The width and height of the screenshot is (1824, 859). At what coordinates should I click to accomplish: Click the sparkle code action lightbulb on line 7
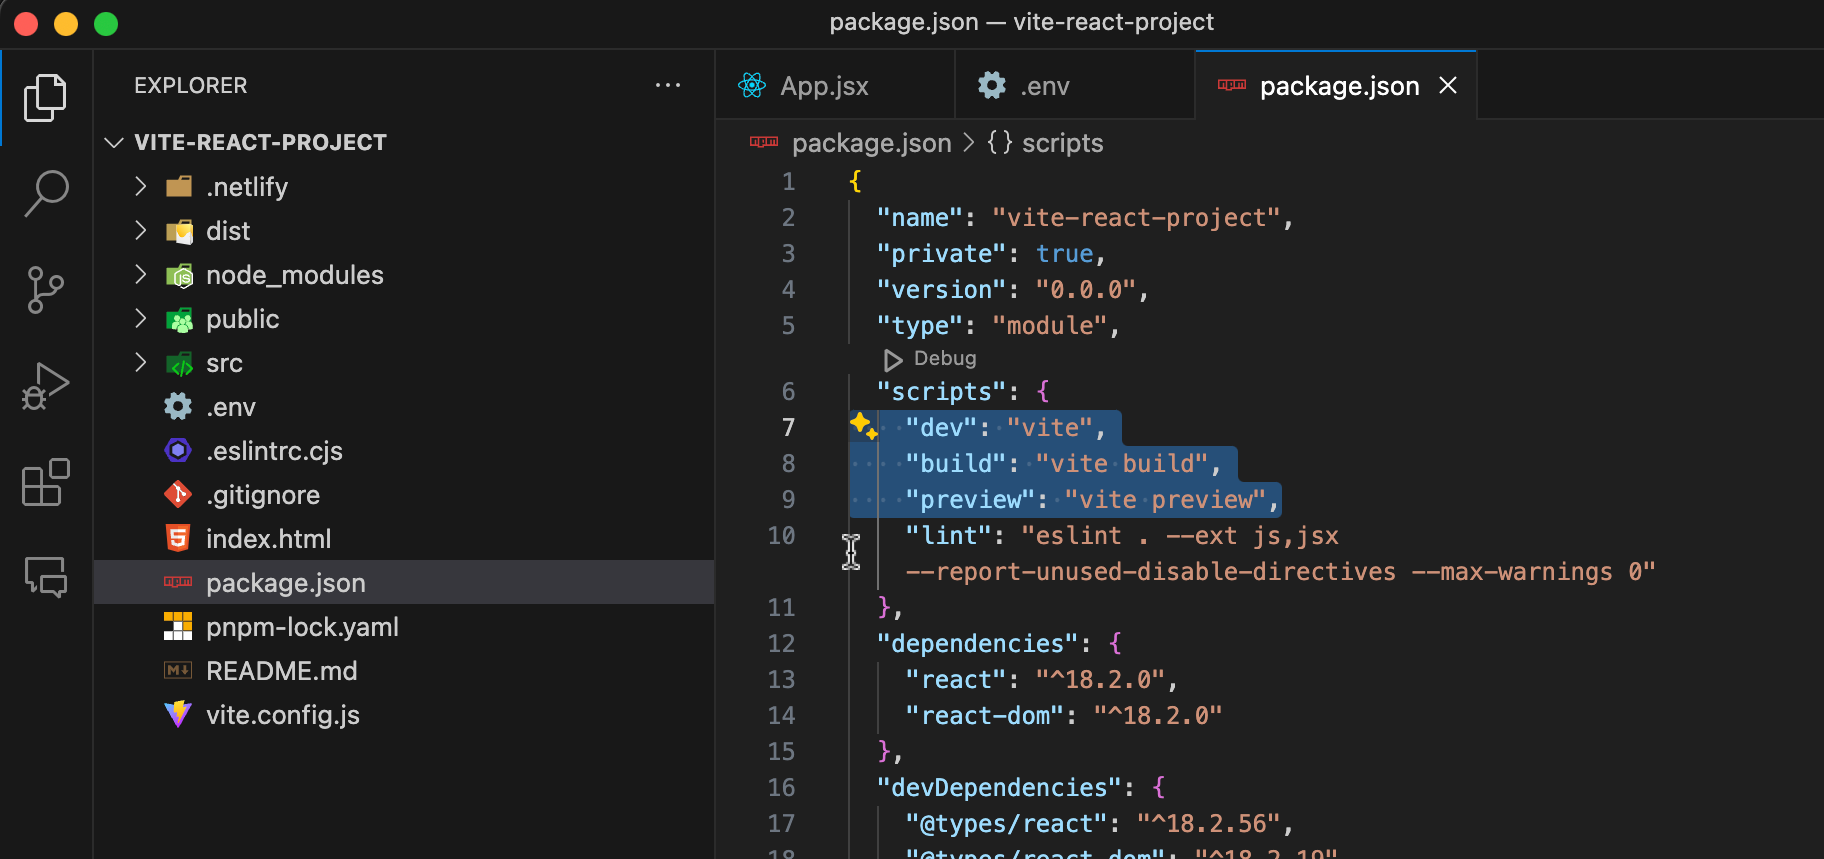click(x=863, y=426)
